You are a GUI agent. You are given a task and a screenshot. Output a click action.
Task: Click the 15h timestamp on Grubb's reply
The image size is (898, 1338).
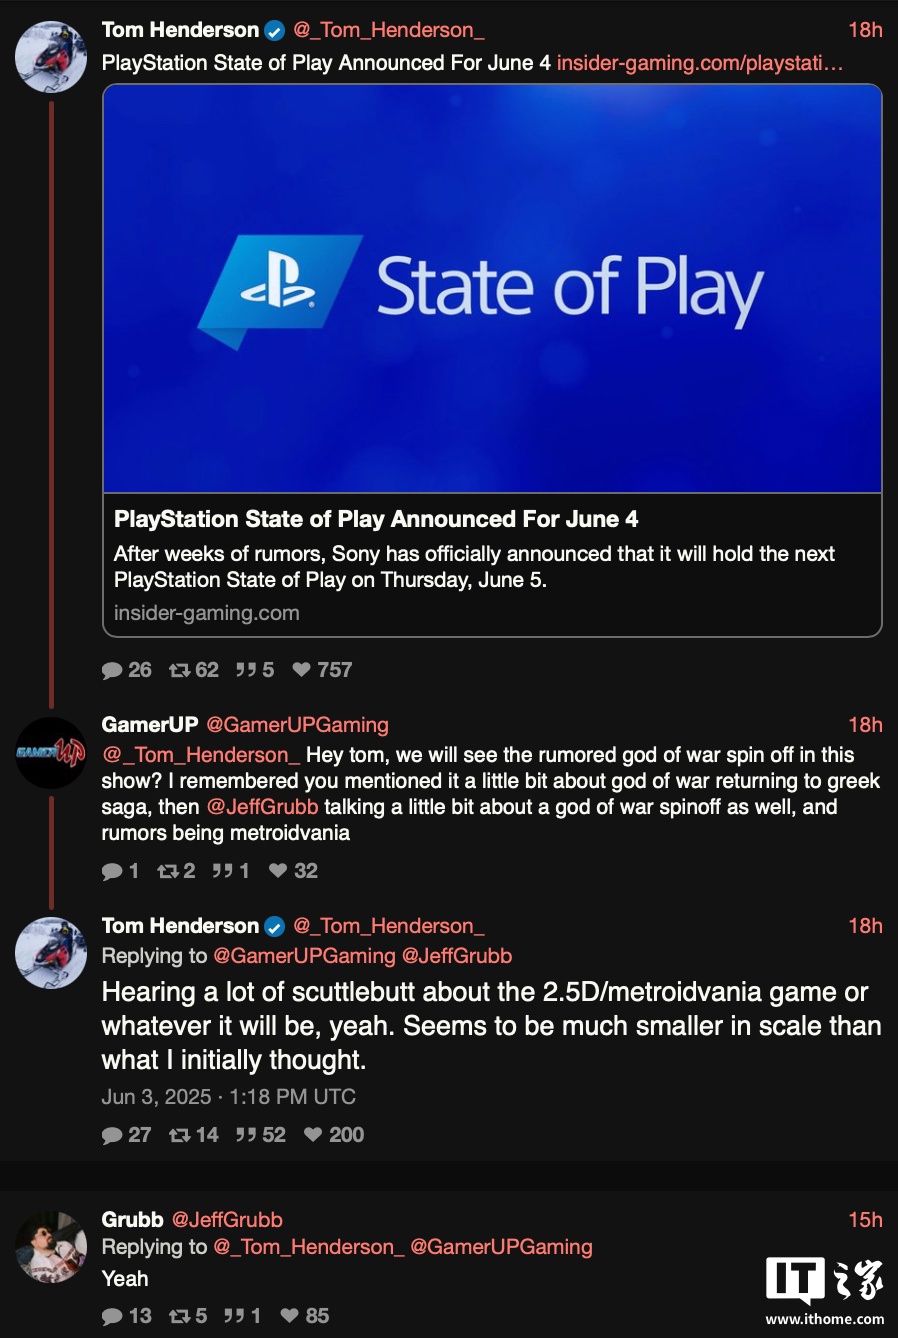(864, 1220)
